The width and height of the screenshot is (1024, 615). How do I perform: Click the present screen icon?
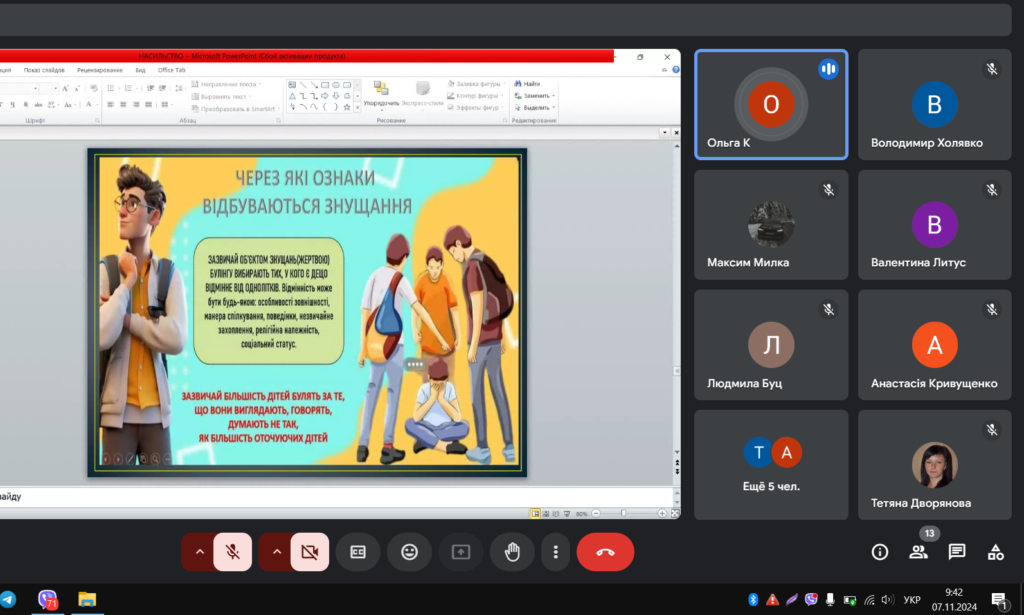point(461,551)
